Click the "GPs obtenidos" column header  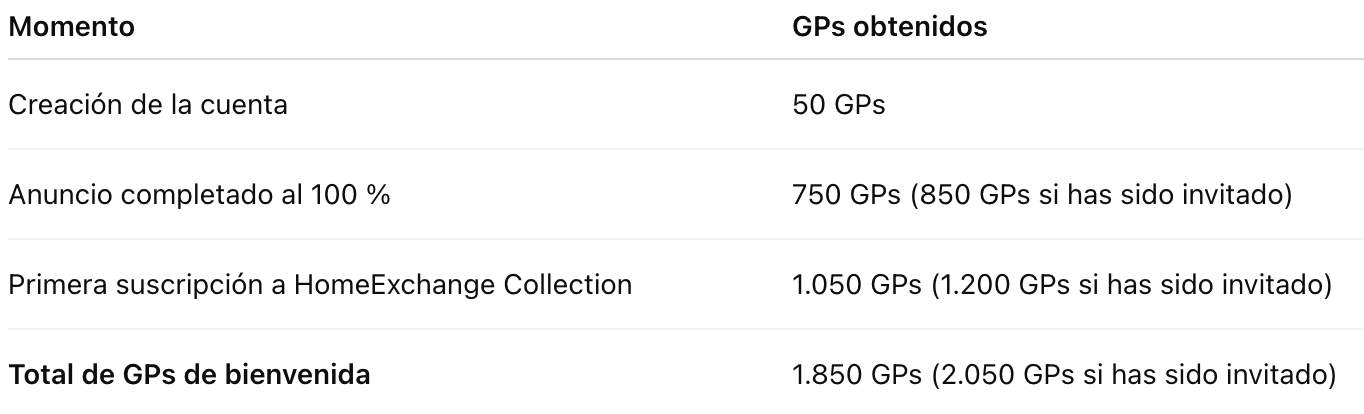click(x=889, y=27)
